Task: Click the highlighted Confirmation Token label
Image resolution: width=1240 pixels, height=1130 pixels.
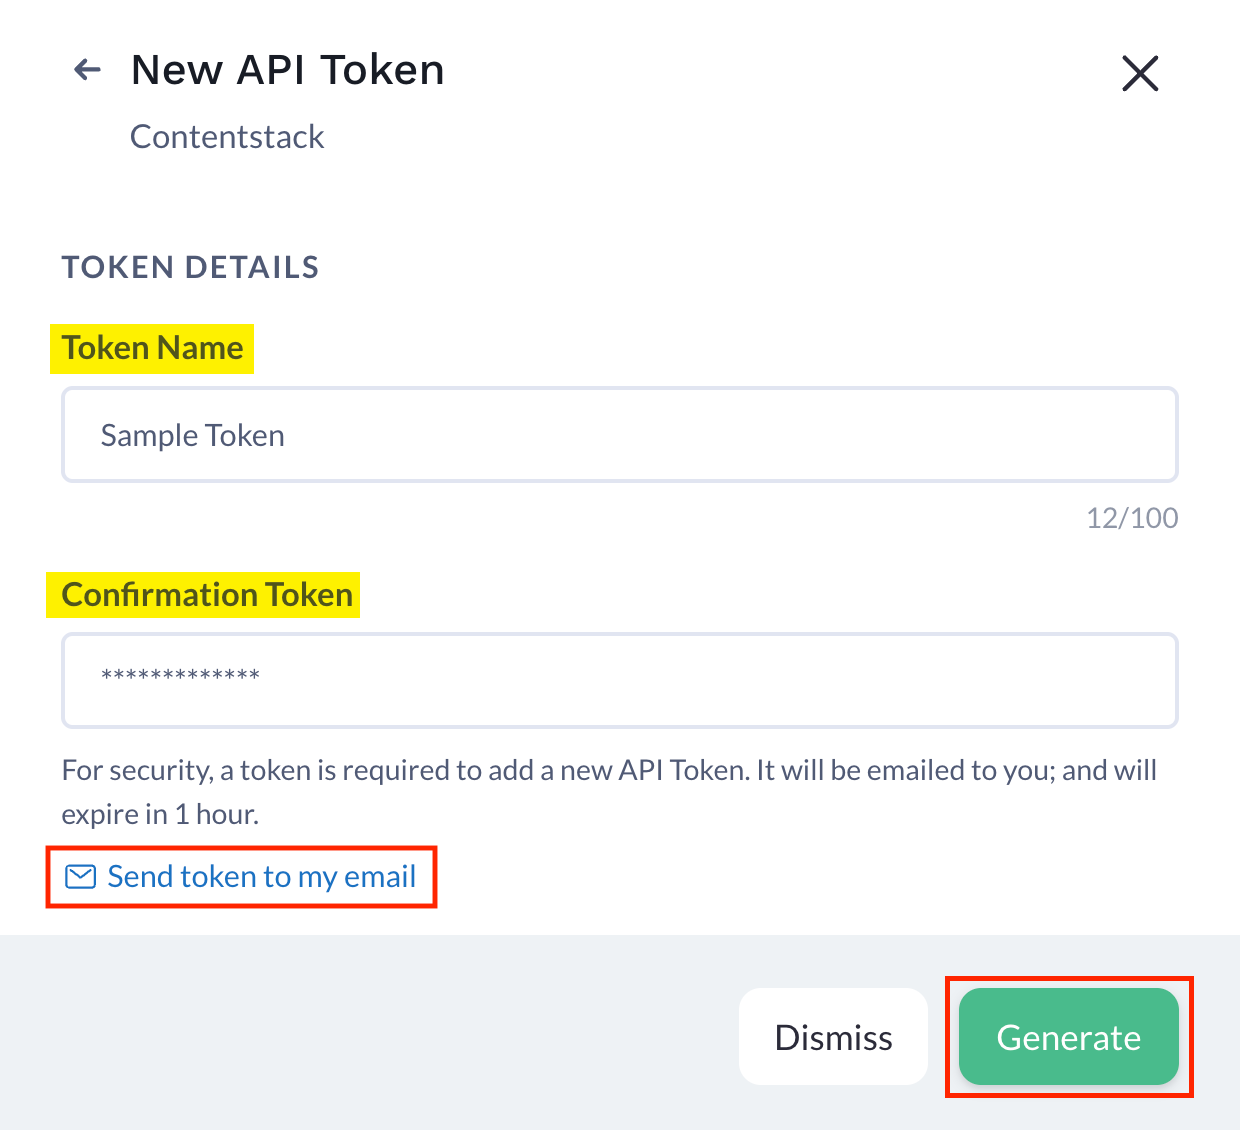Action: 207,595
